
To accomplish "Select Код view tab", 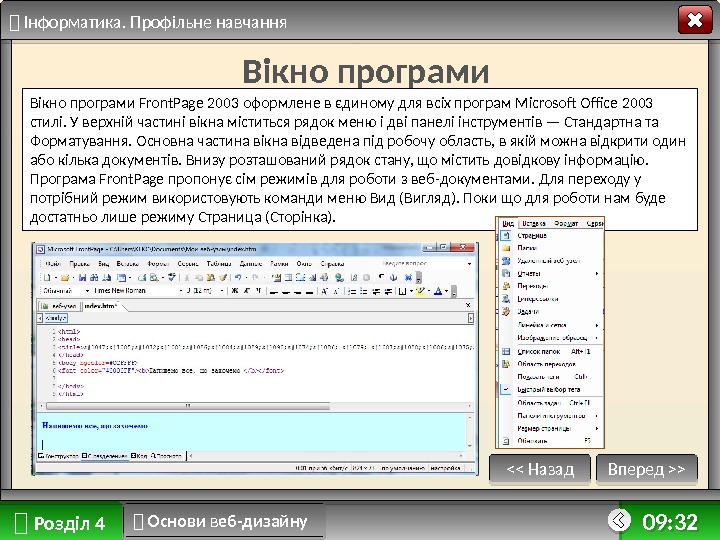I will (139, 456).
